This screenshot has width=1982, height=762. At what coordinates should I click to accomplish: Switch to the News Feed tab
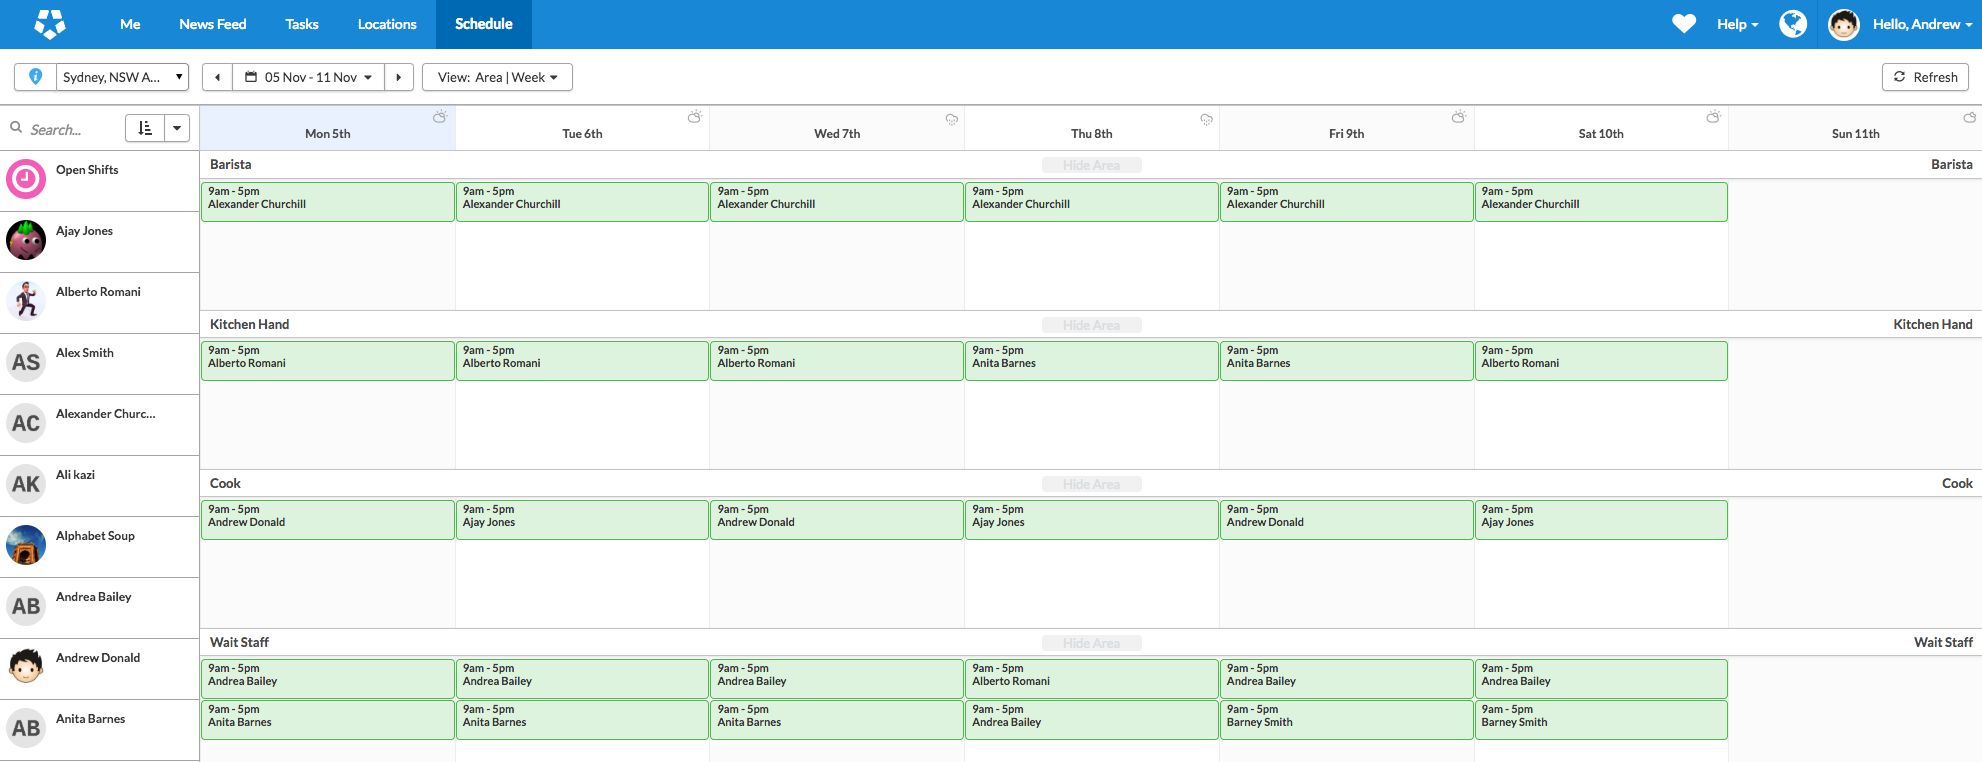[x=212, y=24]
